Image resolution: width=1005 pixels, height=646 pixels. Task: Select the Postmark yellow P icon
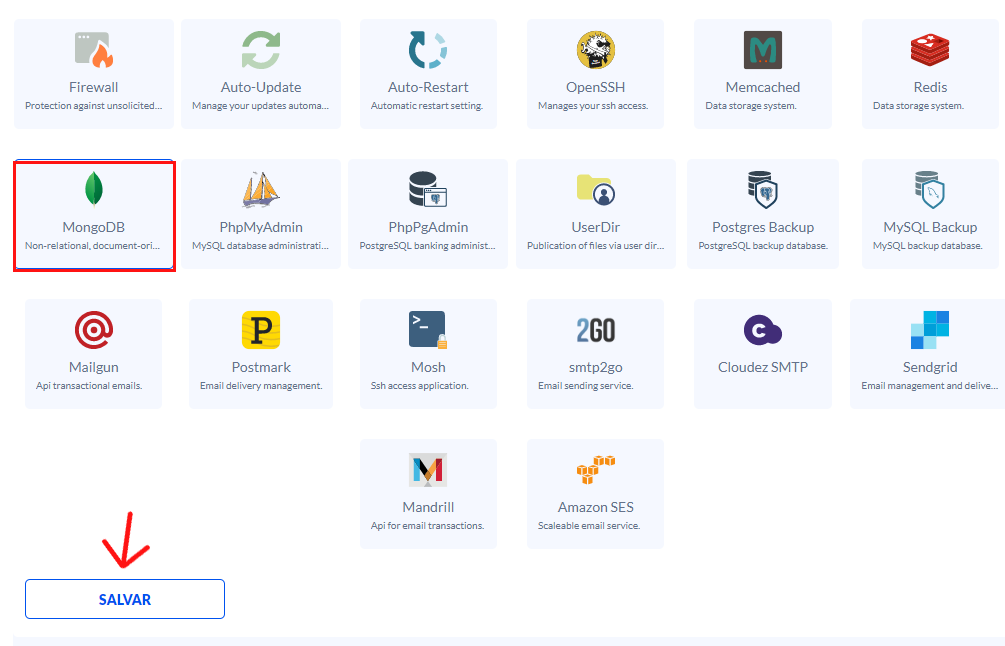(261, 329)
